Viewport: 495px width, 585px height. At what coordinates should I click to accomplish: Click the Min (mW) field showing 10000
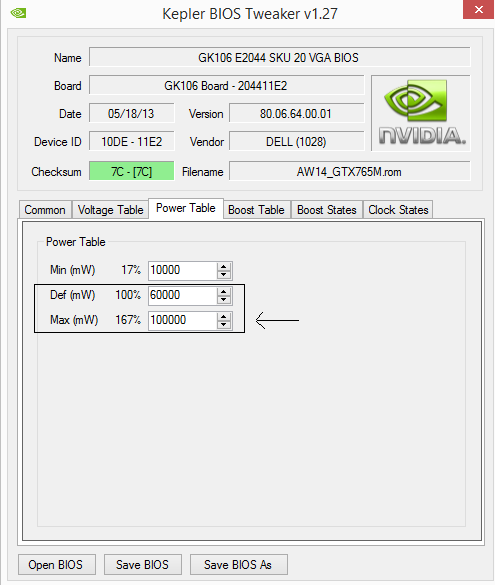point(182,270)
